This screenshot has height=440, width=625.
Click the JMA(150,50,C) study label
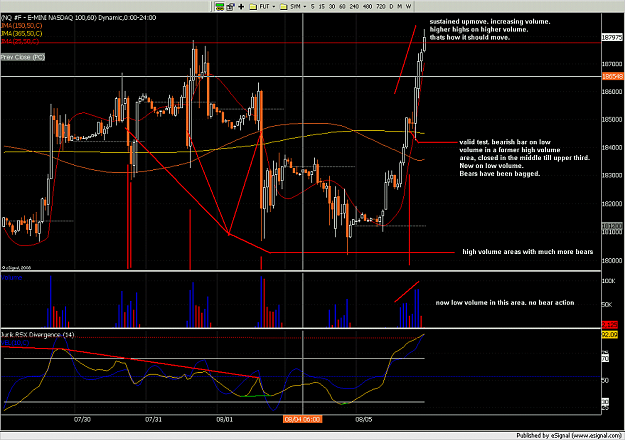[x=22, y=26]
